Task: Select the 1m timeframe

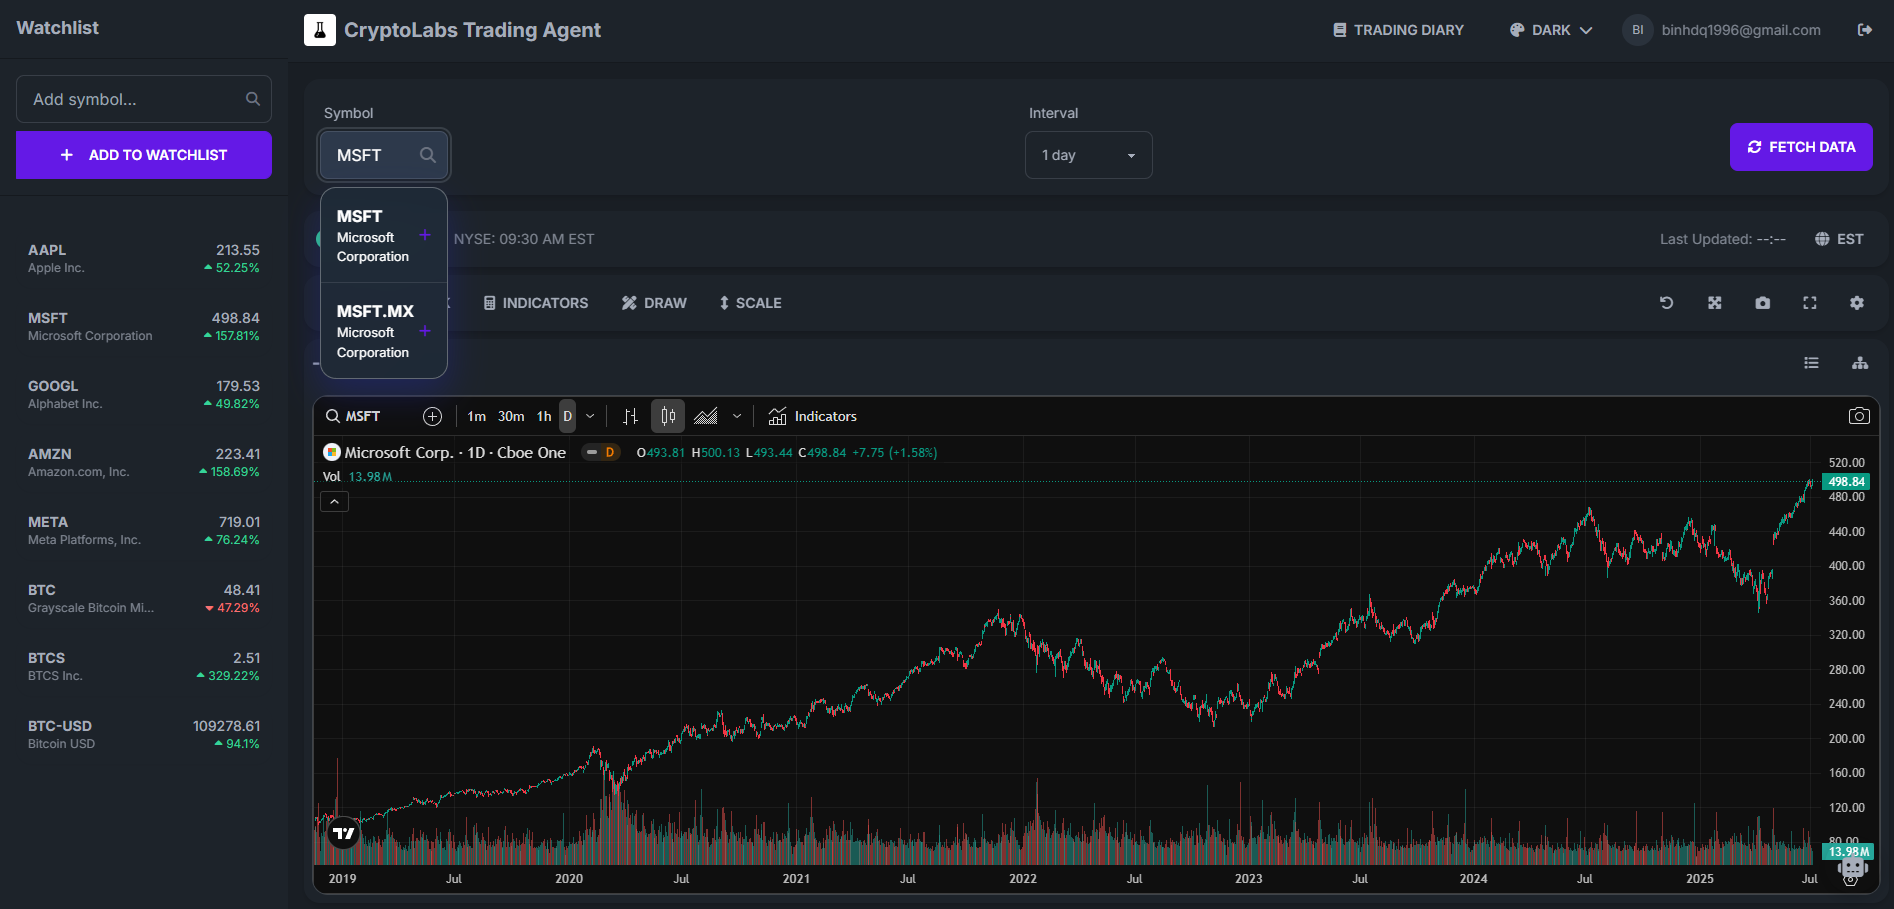Action: point(476,416)
